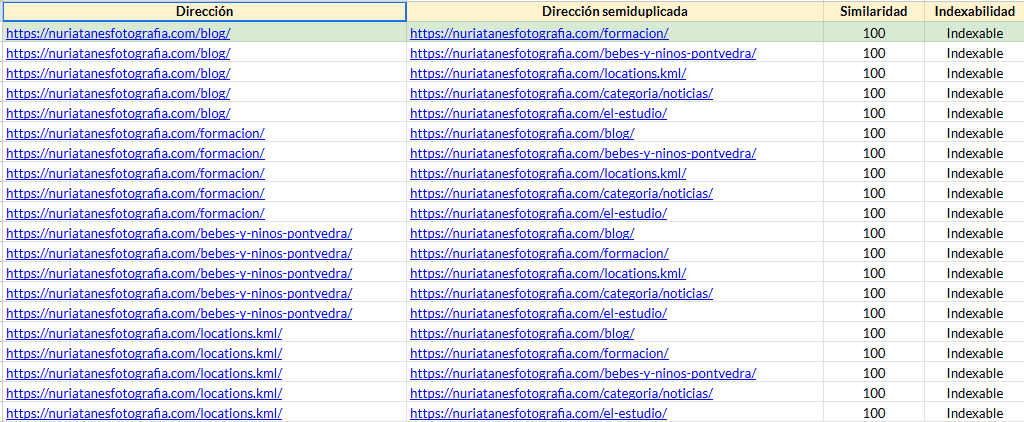Click the "Indexabilidad" column header

click(974, 11)
